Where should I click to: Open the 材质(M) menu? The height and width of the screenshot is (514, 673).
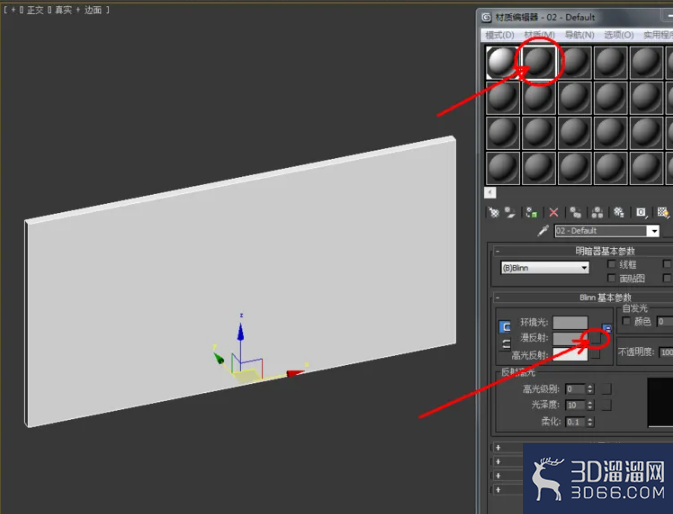(540, 35)
